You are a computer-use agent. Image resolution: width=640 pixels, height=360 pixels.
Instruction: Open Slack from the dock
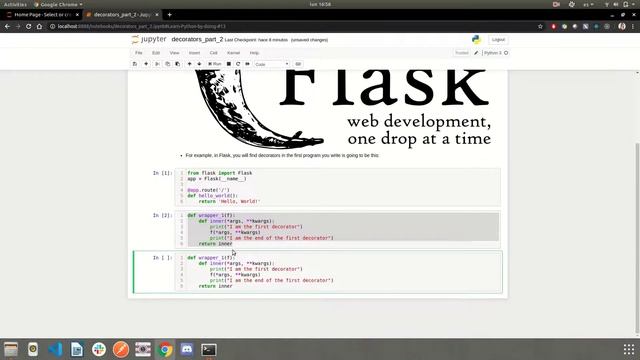[99, 349]
